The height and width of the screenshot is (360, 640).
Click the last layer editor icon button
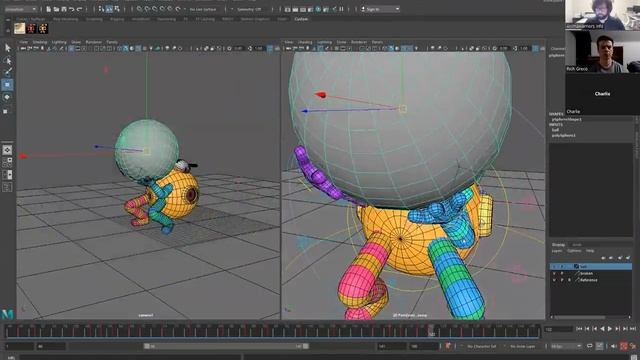(x=628, y=258)
